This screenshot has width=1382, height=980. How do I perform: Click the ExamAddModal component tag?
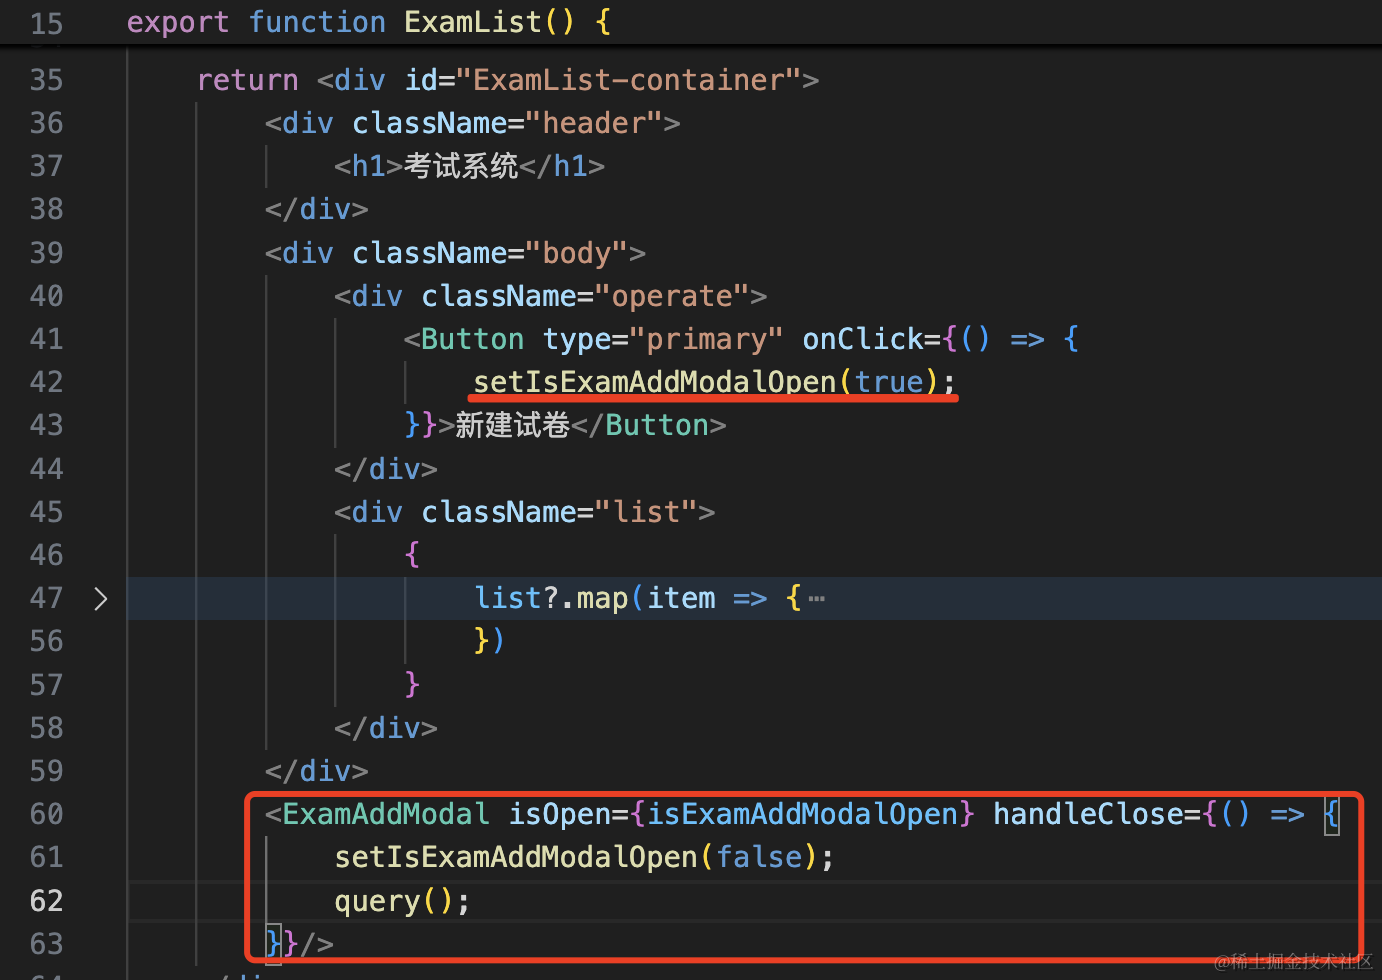tap(386, 814)
